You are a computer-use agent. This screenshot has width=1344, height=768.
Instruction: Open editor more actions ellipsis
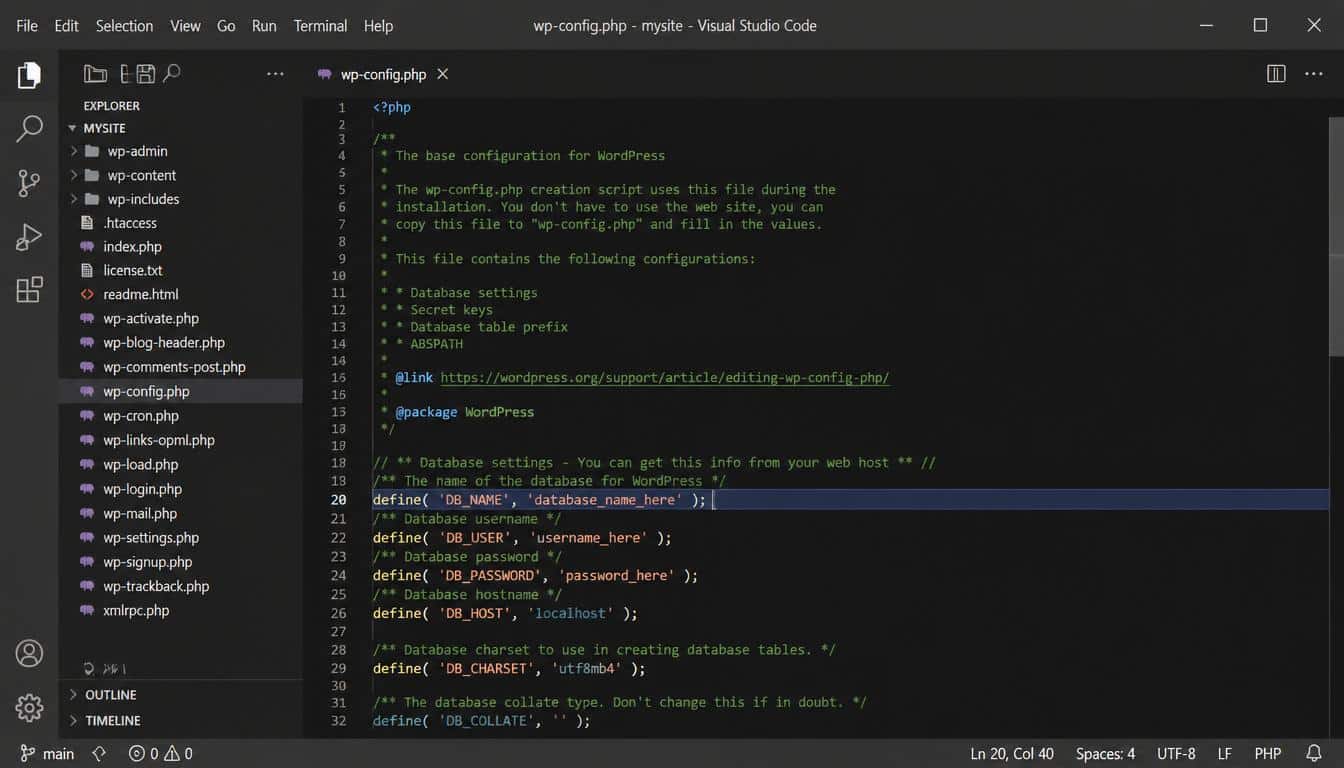(x=1314, y=74)
